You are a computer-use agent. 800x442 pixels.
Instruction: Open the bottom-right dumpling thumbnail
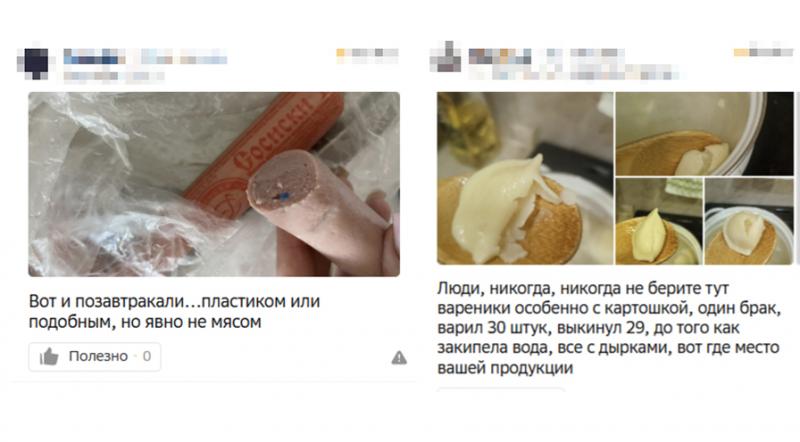[749, 221]
